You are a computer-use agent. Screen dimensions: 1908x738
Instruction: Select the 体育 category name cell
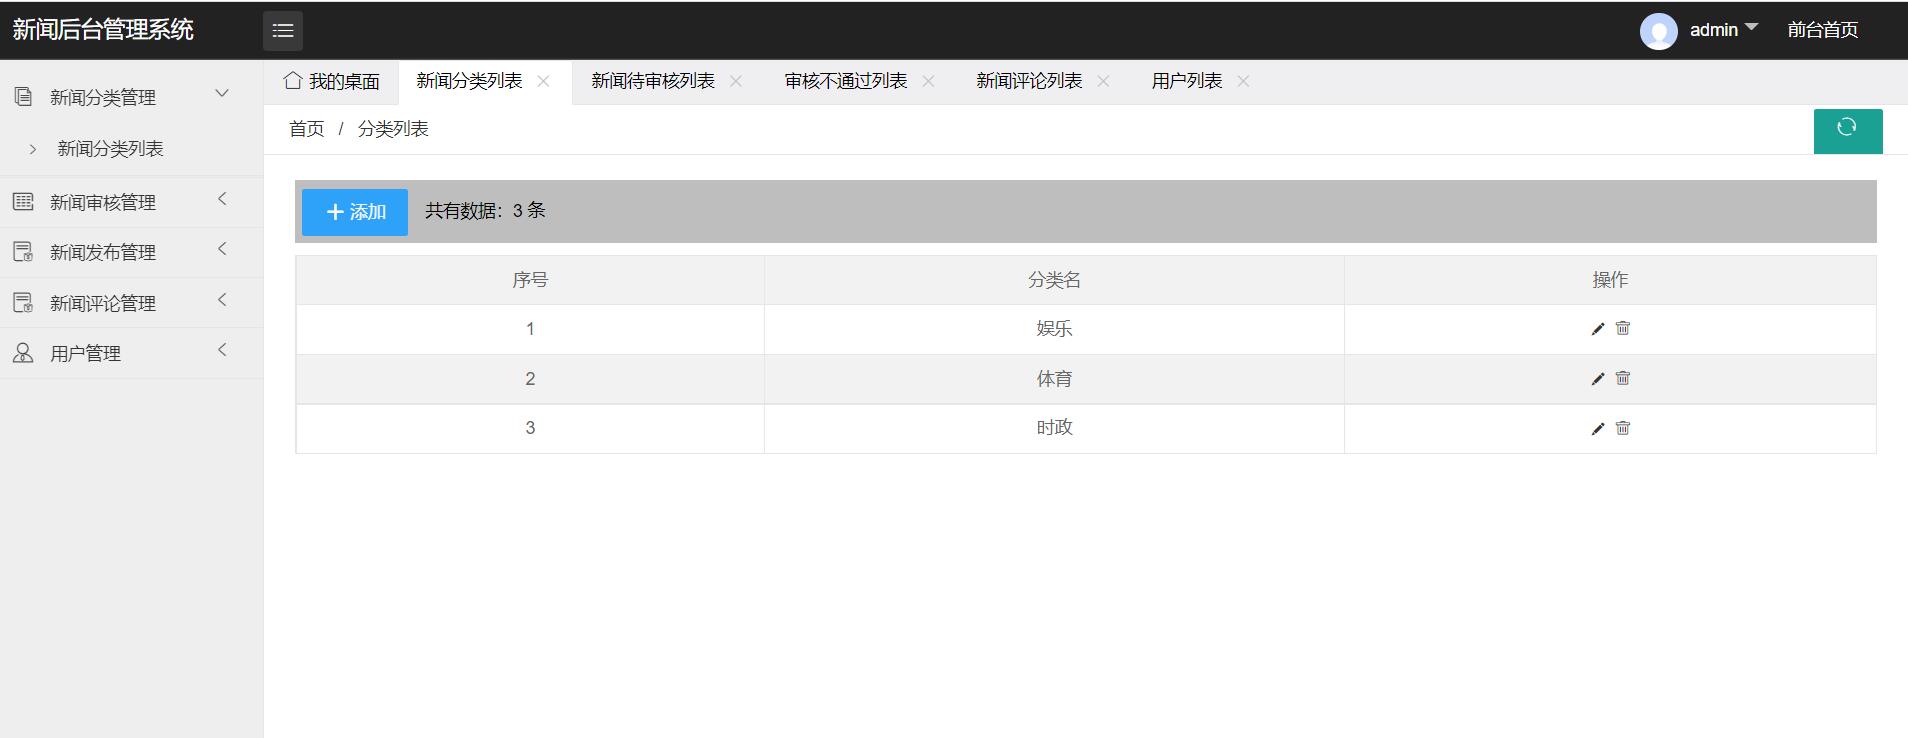coord(1054,379)
